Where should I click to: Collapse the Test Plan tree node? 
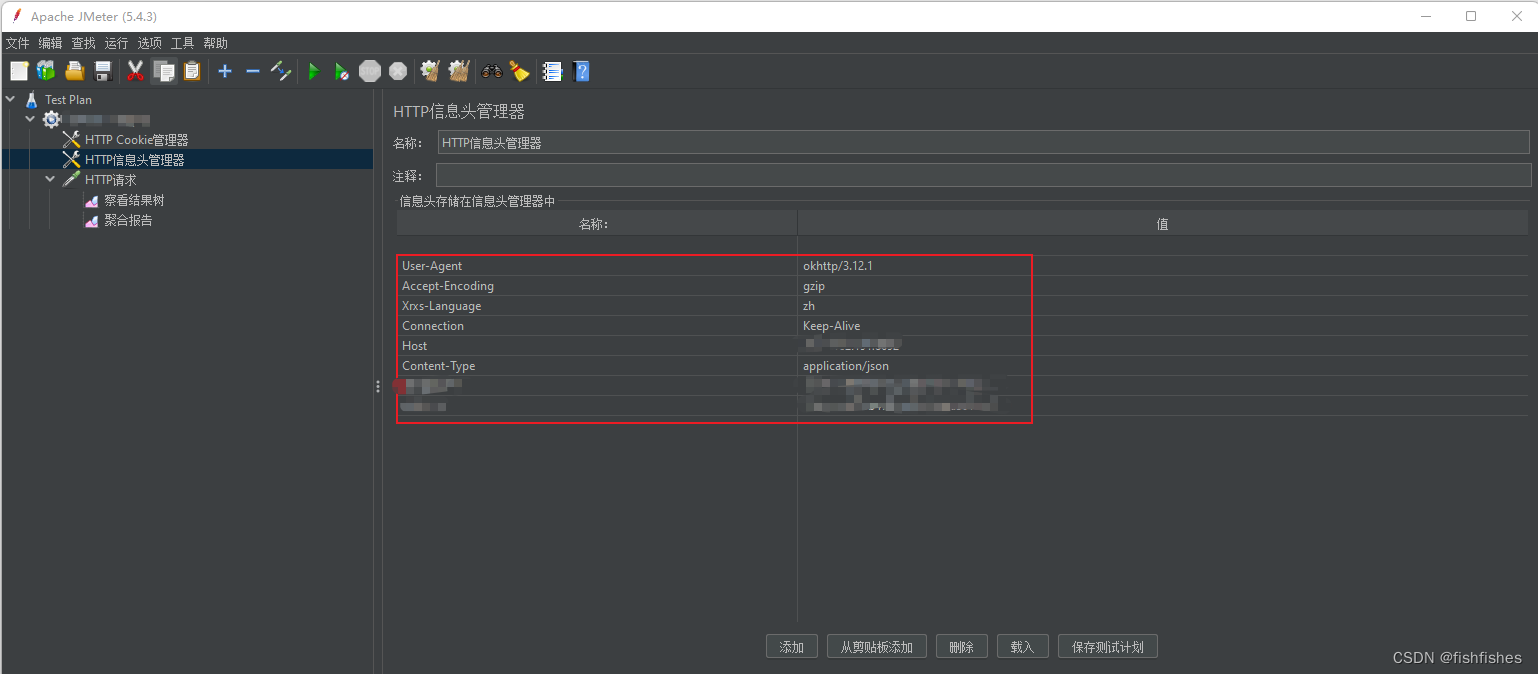point(10,99)
